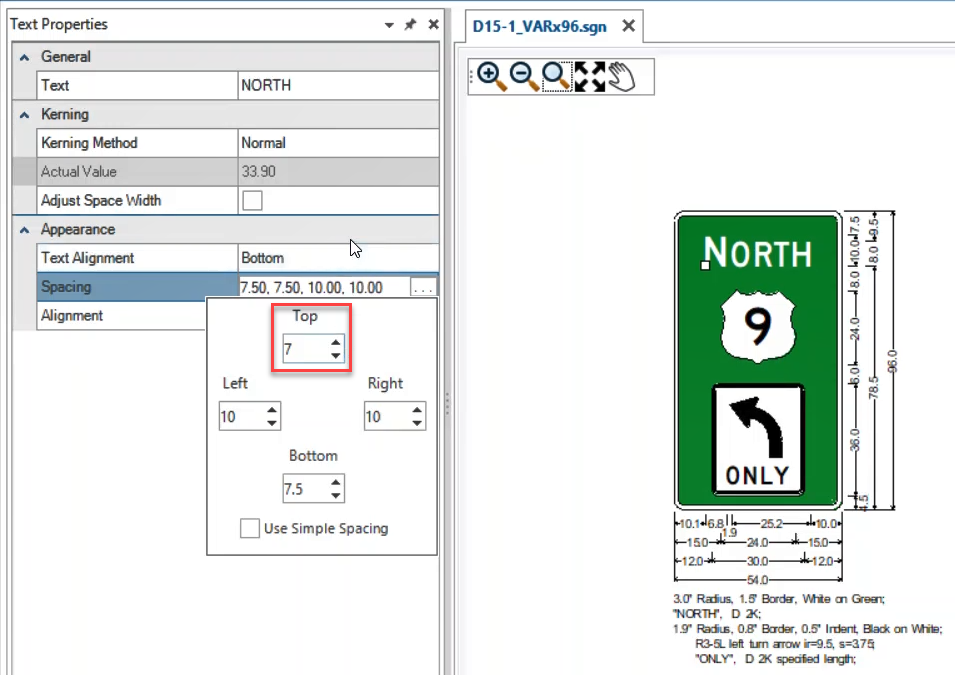The image size is (955, 675).
Task: Click the Zoom In magnifier icon
Action: click(x=492, y=77)
